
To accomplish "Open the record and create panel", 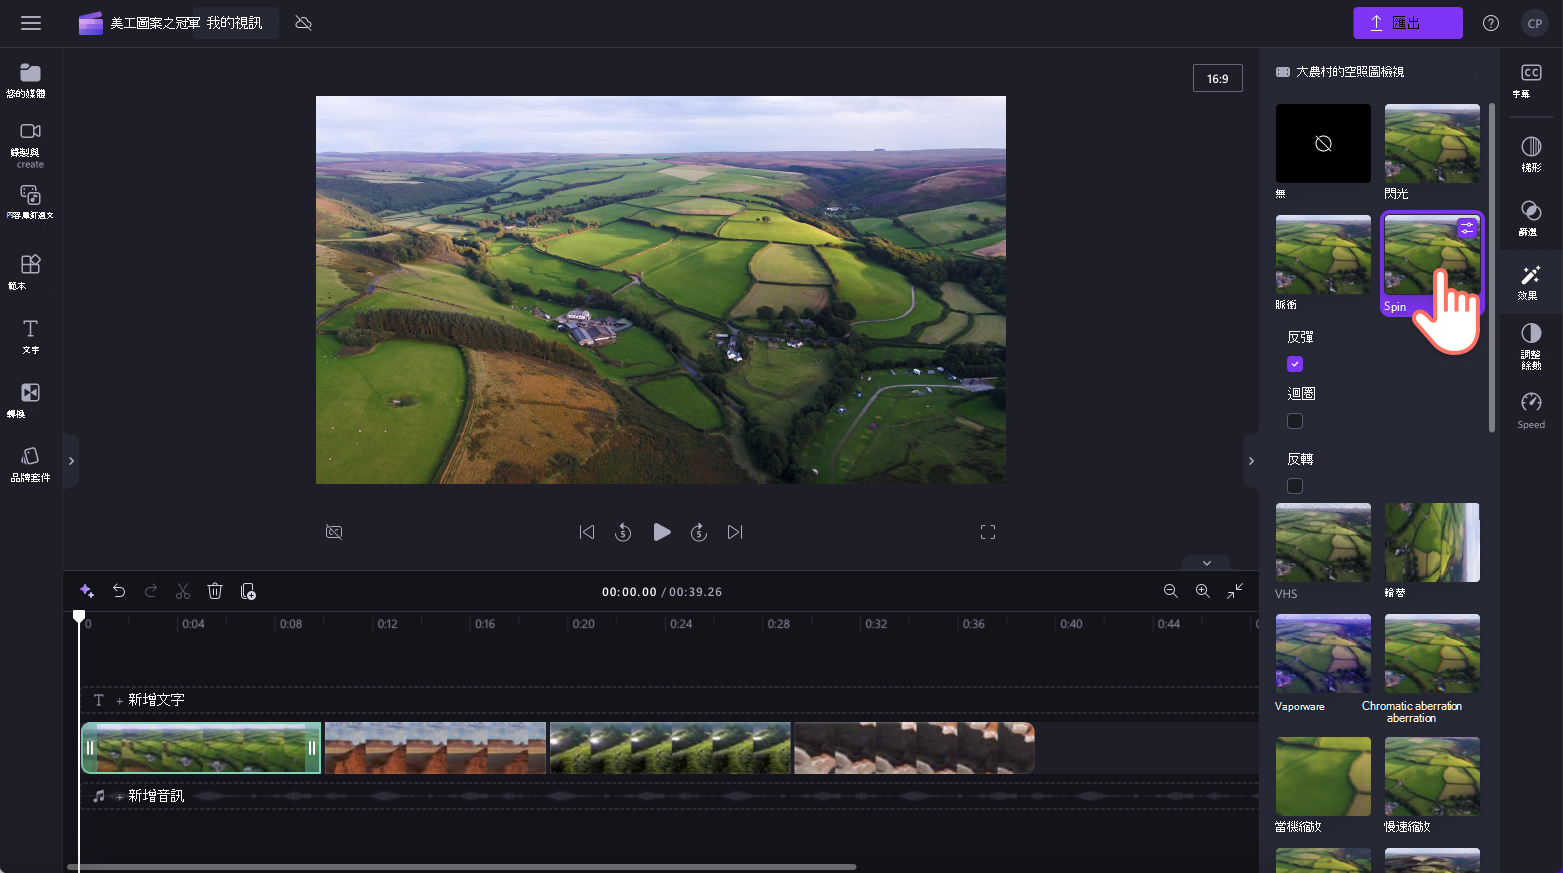I will coord(30,144).
